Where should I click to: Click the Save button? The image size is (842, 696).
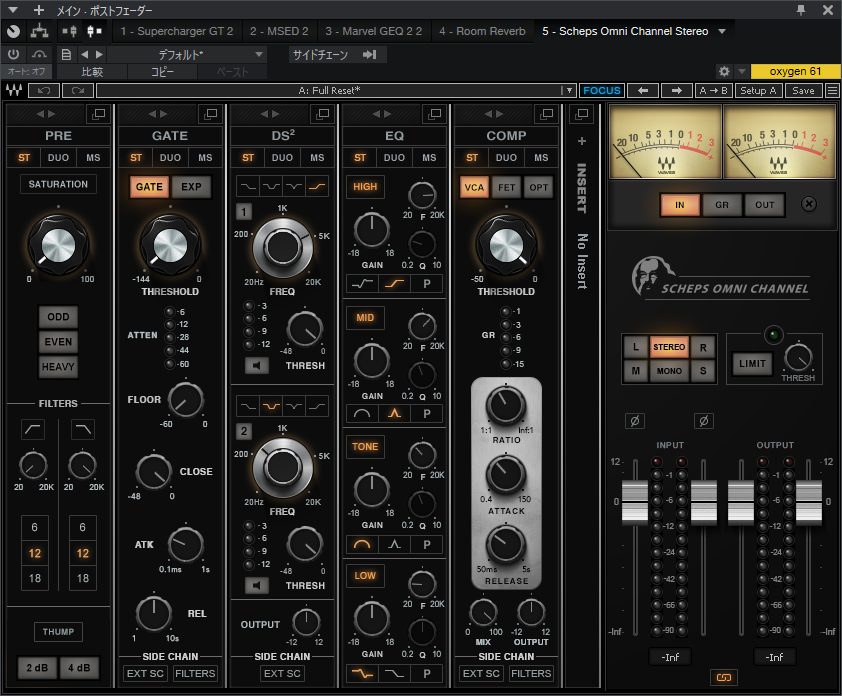[x=803, y=90]
